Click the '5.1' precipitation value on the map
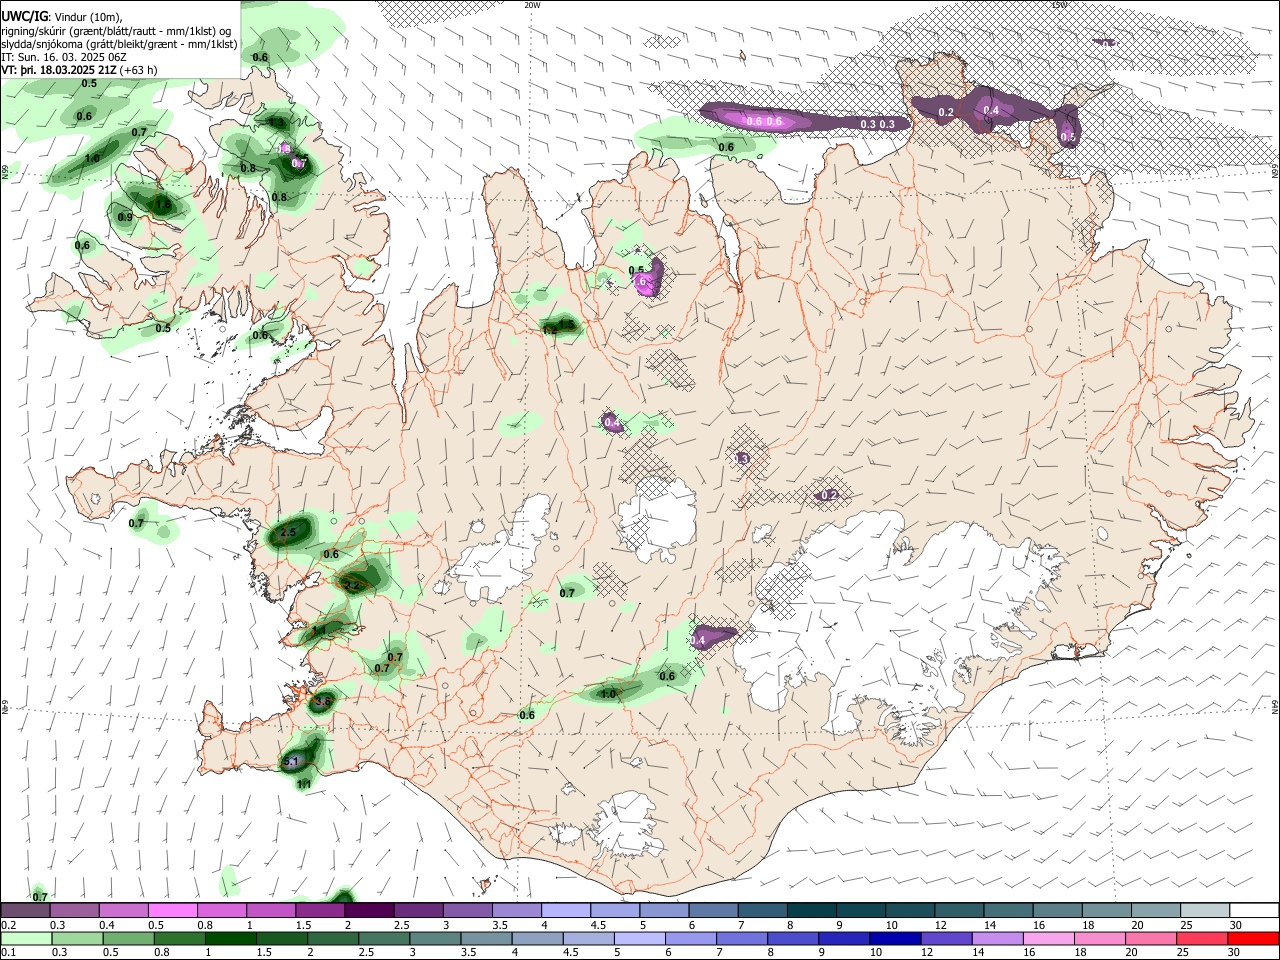 pos(291,762)
